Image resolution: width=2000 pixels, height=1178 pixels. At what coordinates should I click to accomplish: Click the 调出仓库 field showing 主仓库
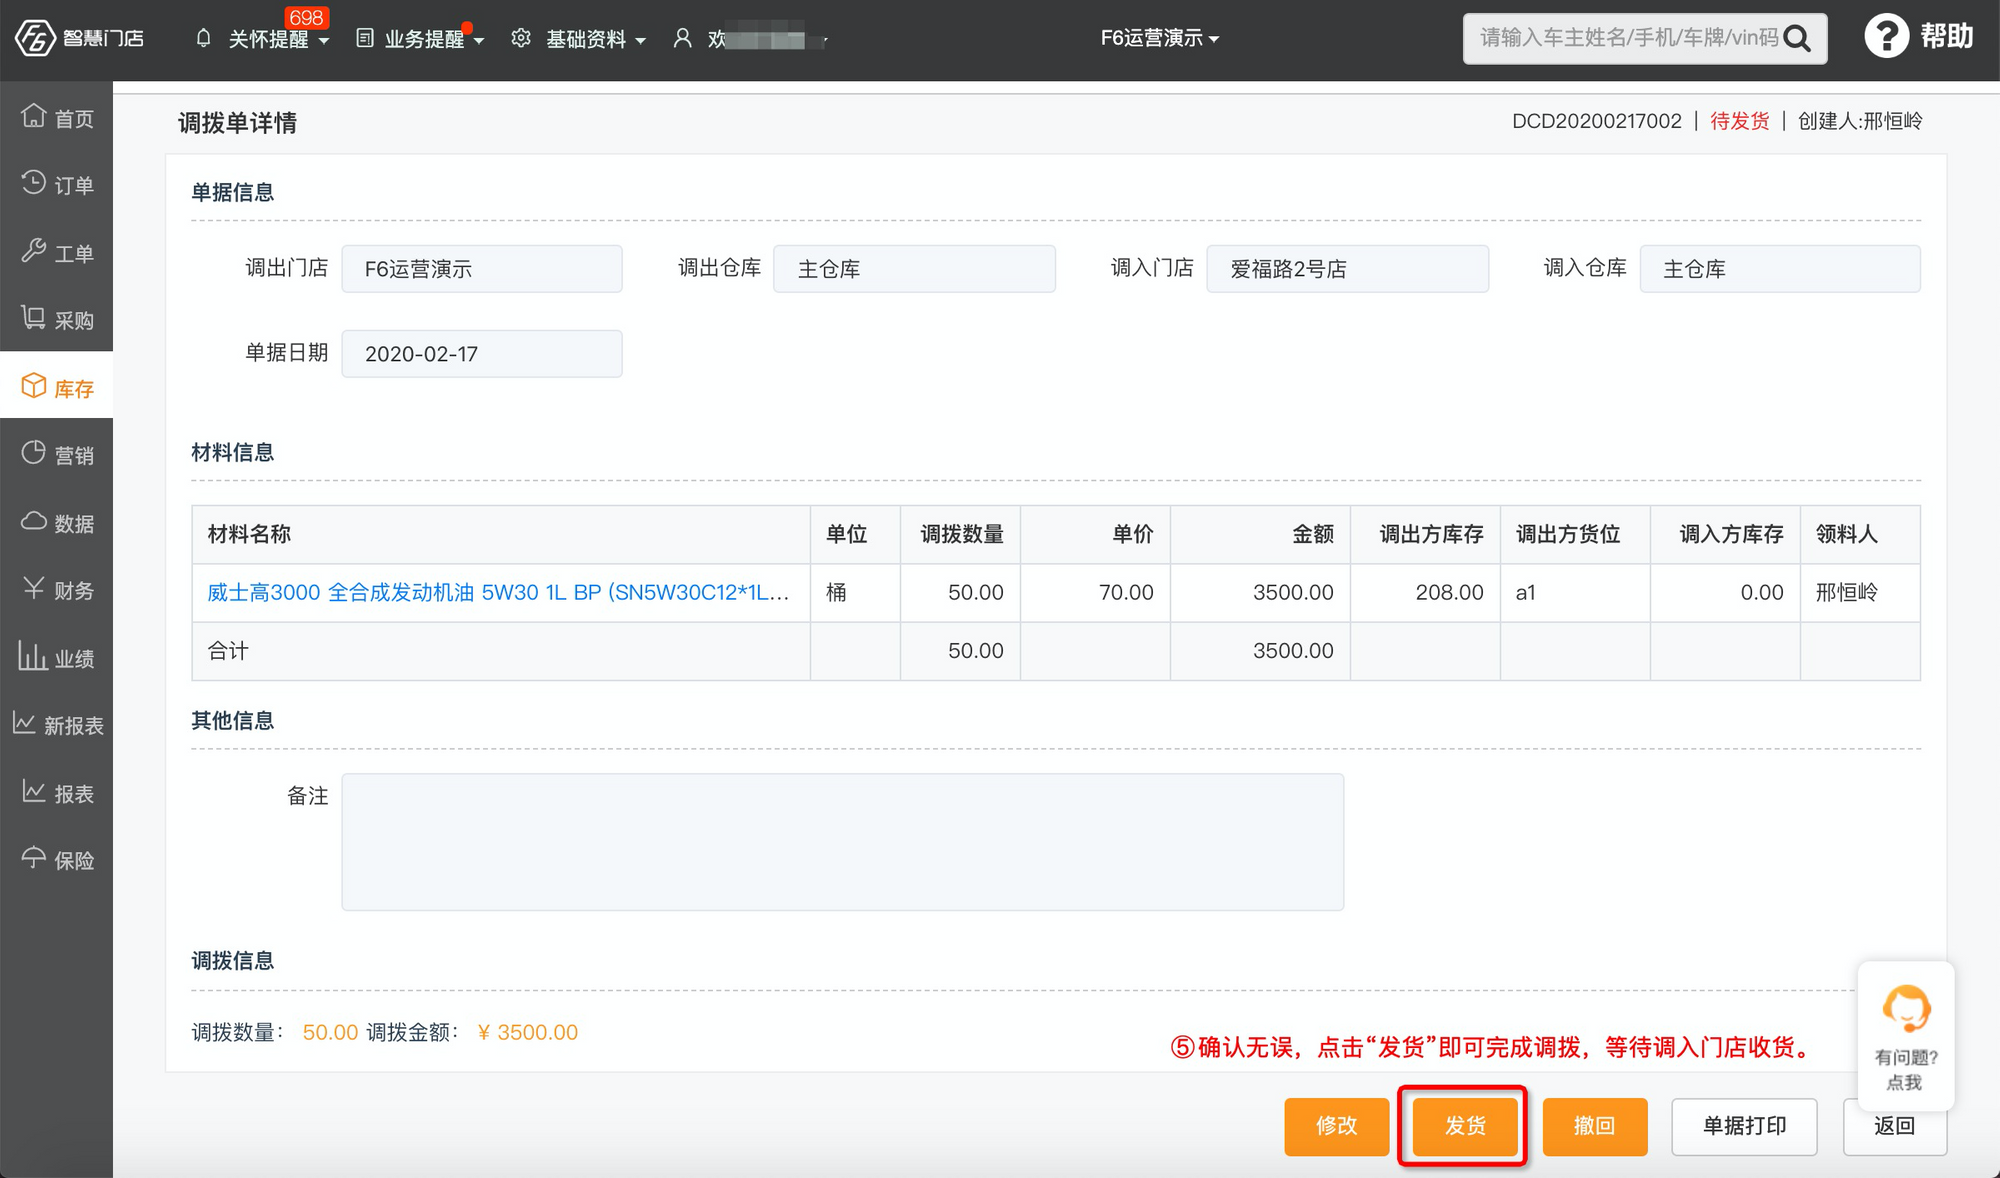coord(914,268)
